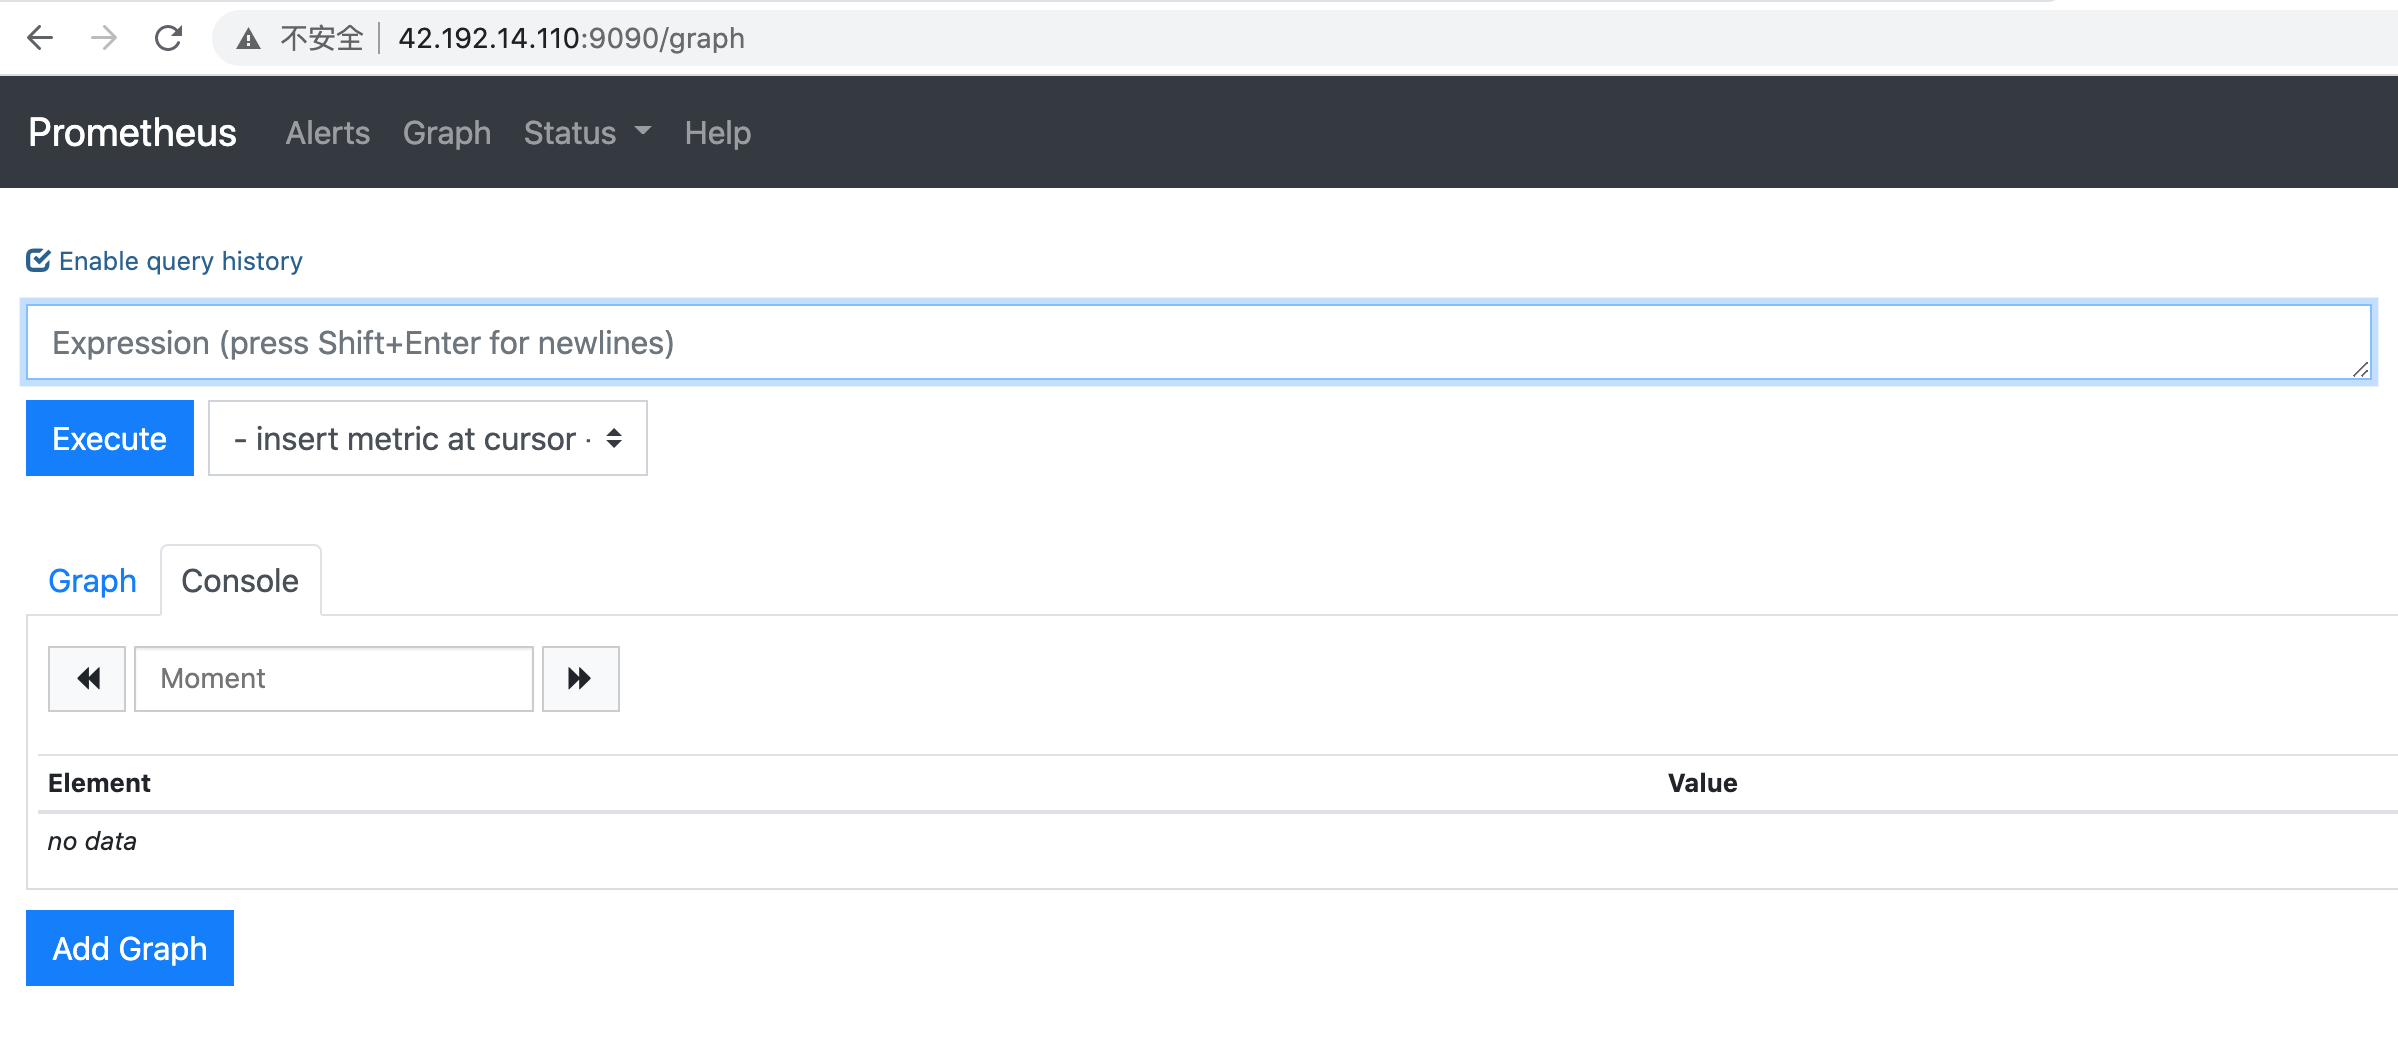Open the Help link in the navbar
Image resolution: width=2398 pixels, height=1052 pixels.
tap(718, 133)
